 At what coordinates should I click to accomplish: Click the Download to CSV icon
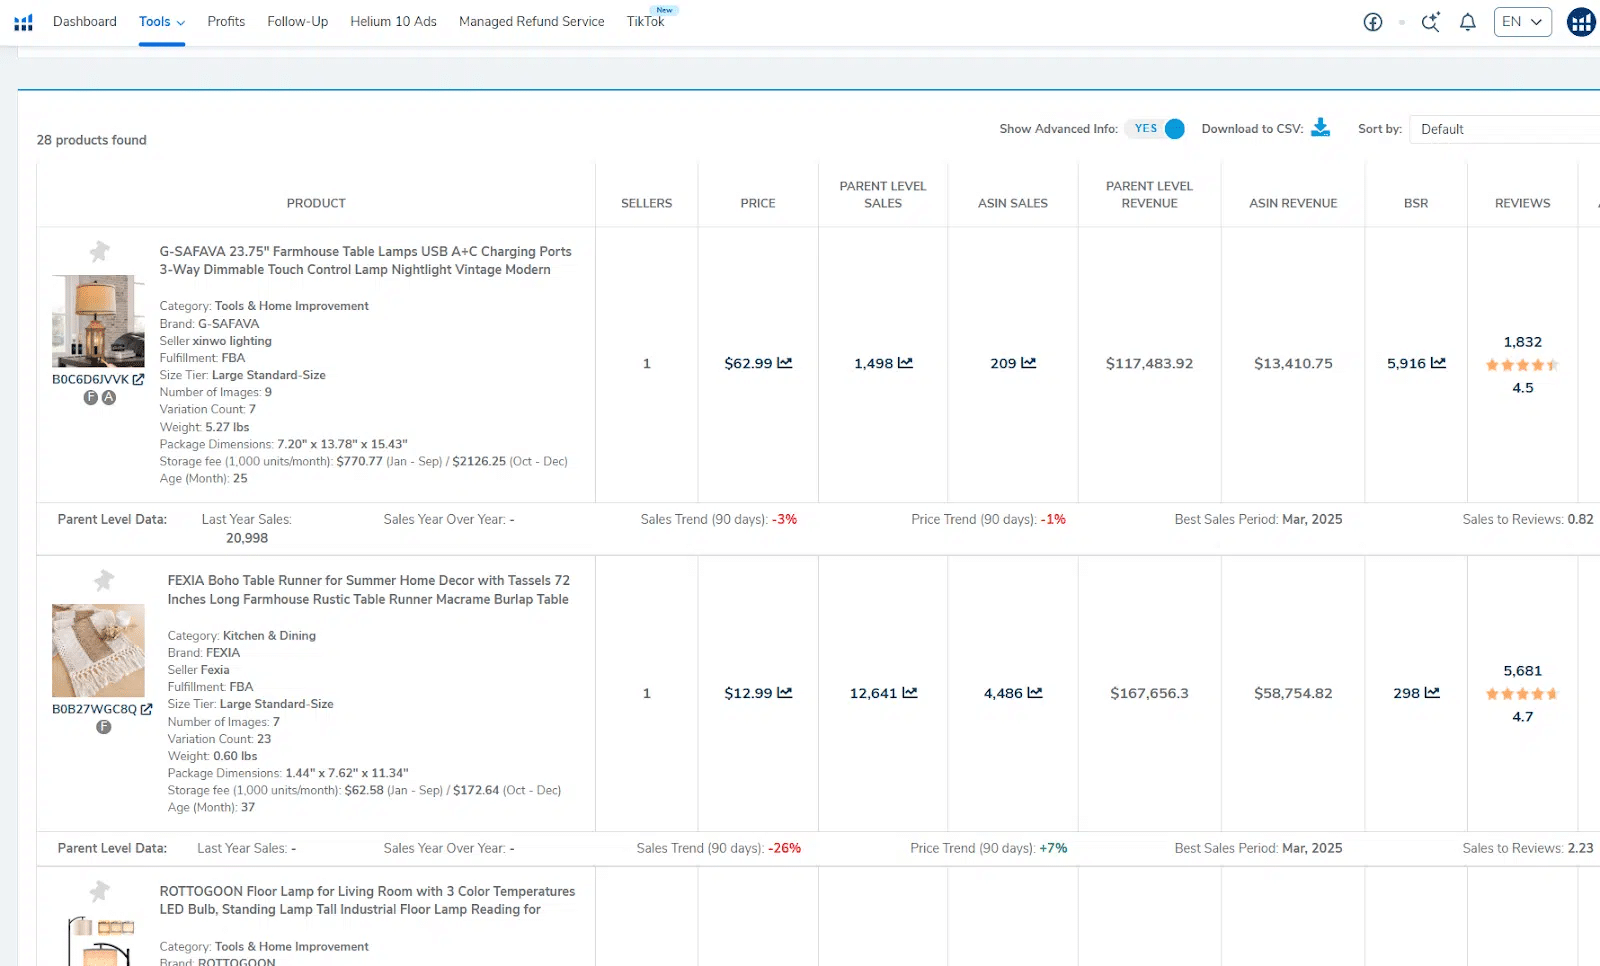1321,128
